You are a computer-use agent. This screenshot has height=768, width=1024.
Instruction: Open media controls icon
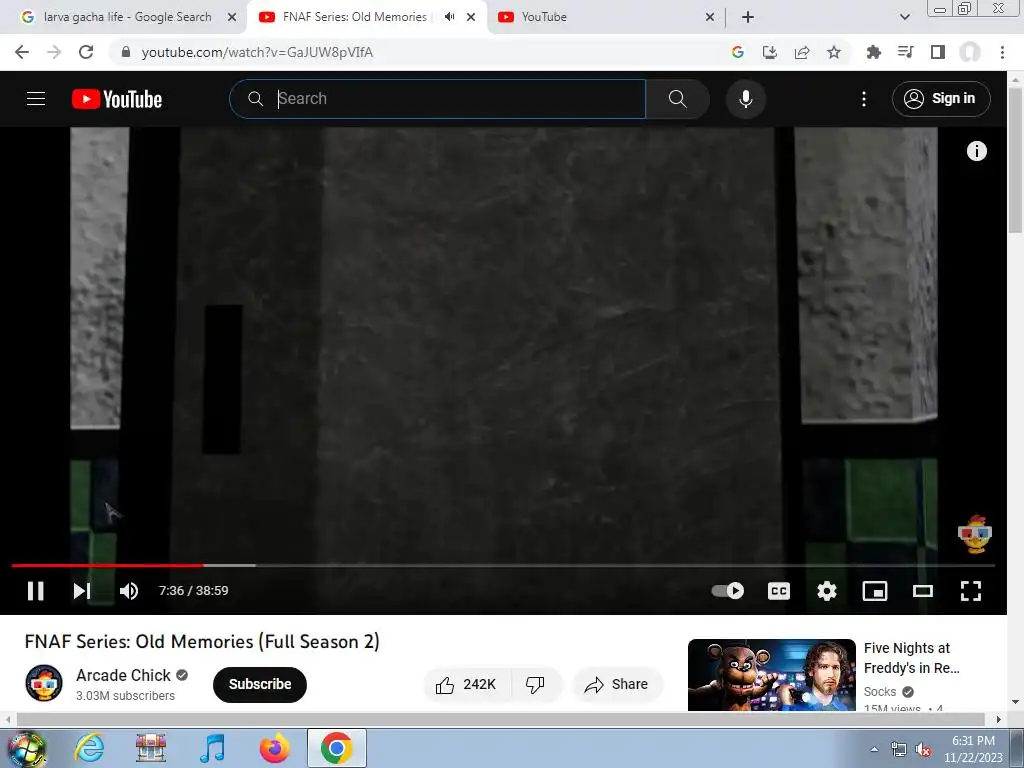(905, 52)
